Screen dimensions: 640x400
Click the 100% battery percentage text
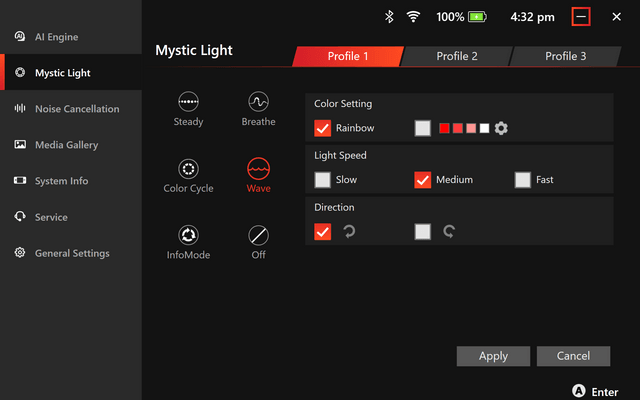(x=450, y=17)
